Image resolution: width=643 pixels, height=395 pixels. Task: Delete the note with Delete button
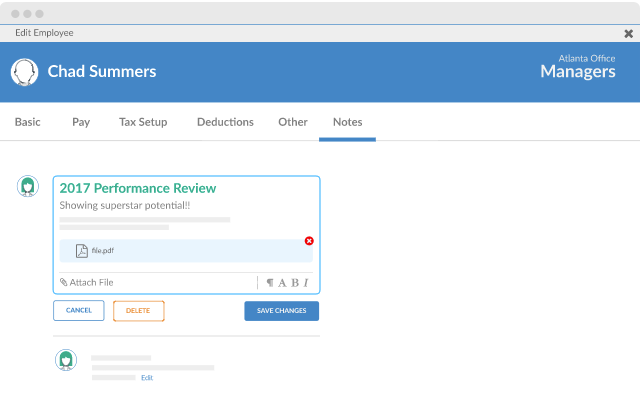(x=139, y=311)
